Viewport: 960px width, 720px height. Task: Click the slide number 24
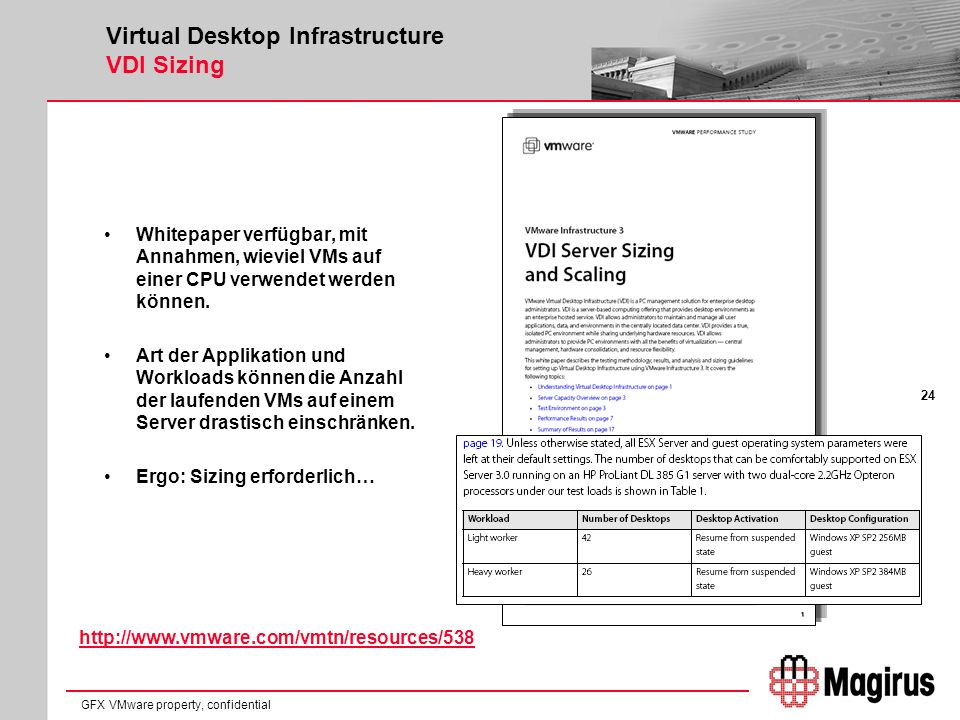(928, 396)
